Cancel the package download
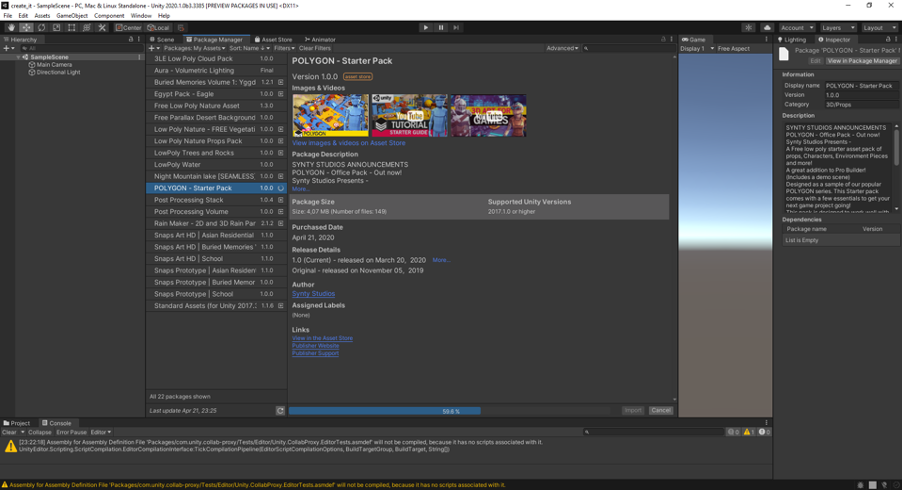The width and height of the screenshot is (902, 490). (660, 411)
